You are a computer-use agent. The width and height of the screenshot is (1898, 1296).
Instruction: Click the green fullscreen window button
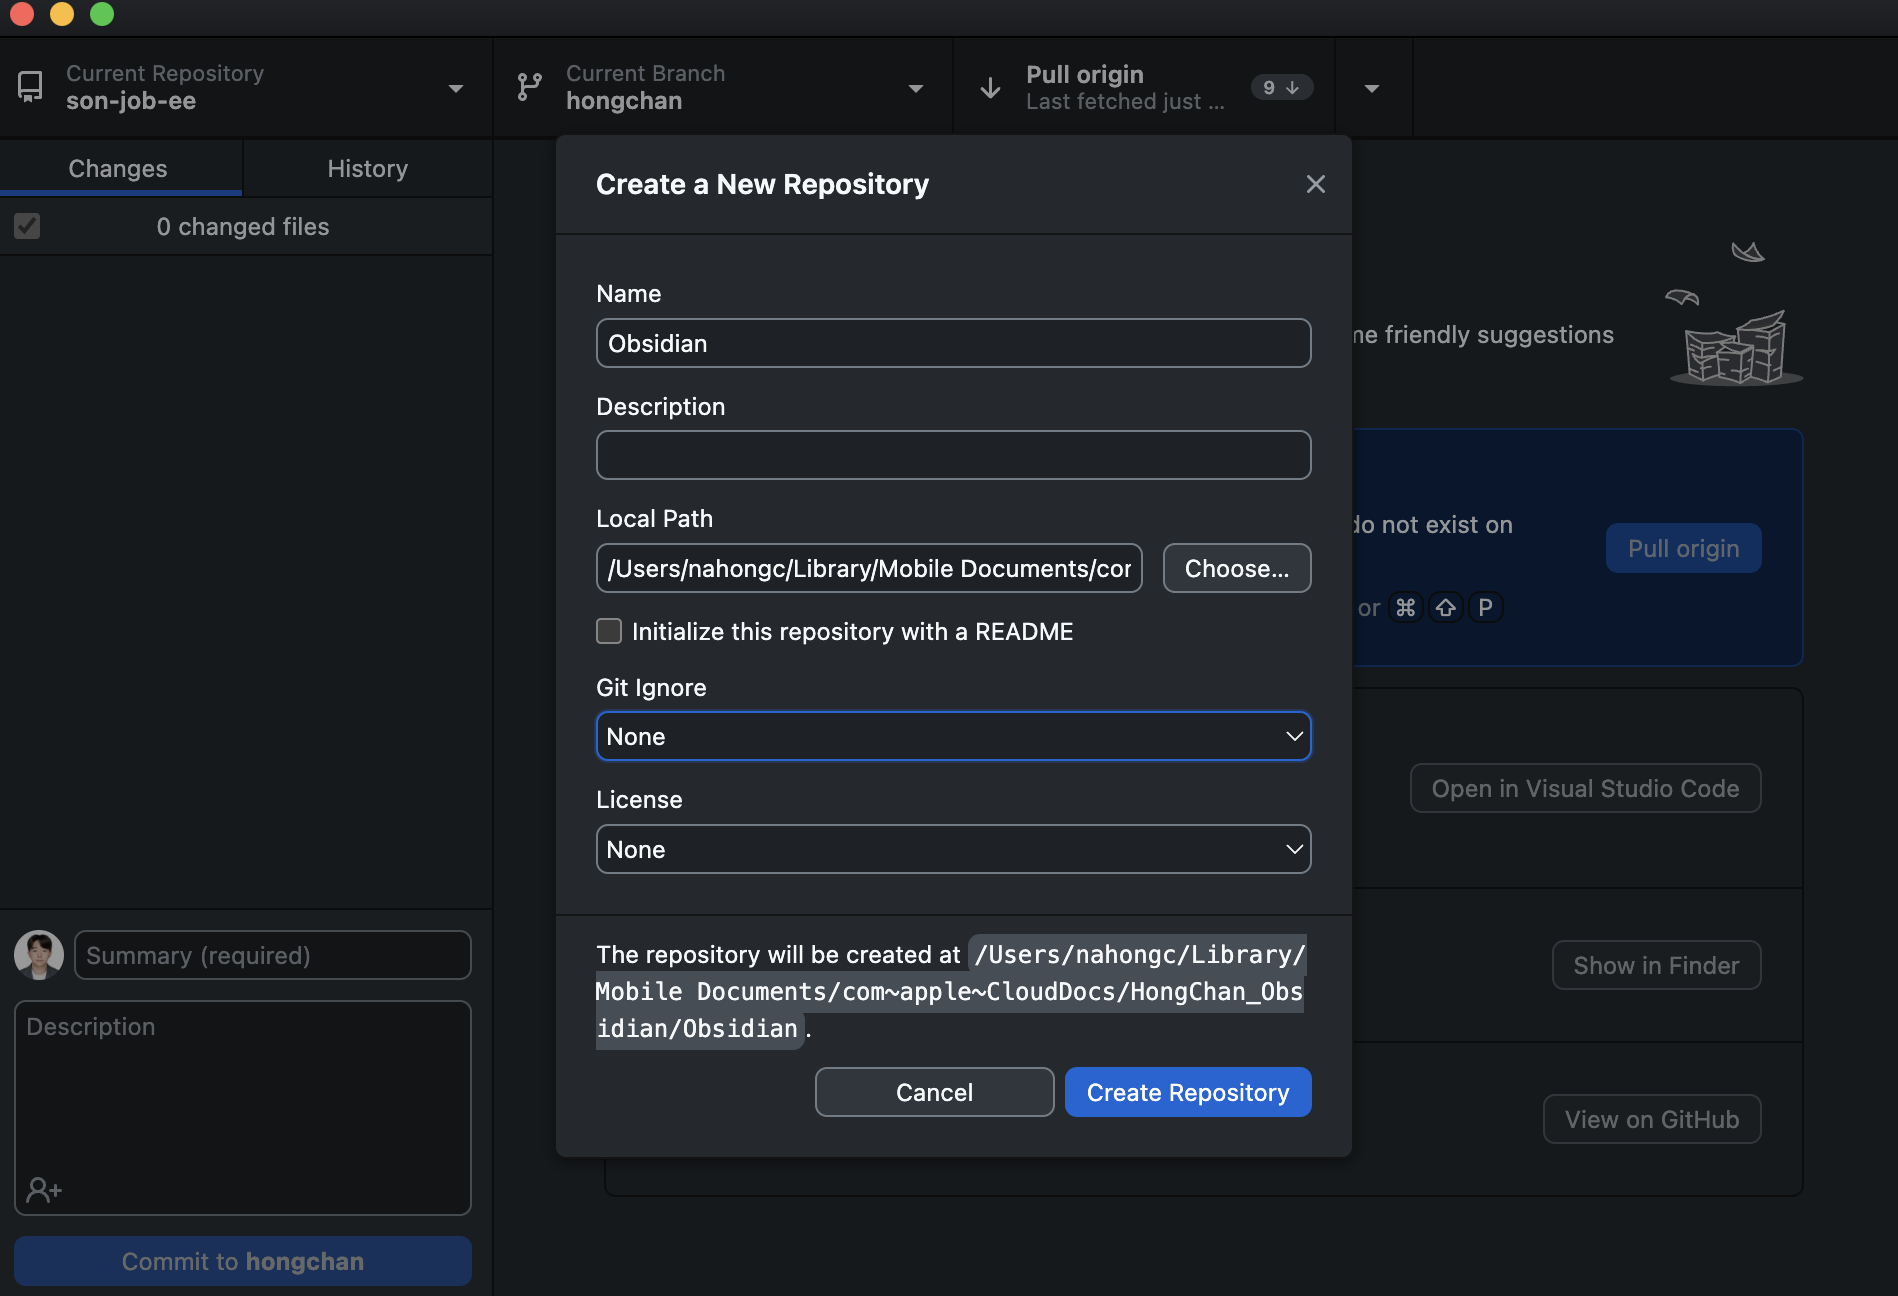[x=102, y=14]
